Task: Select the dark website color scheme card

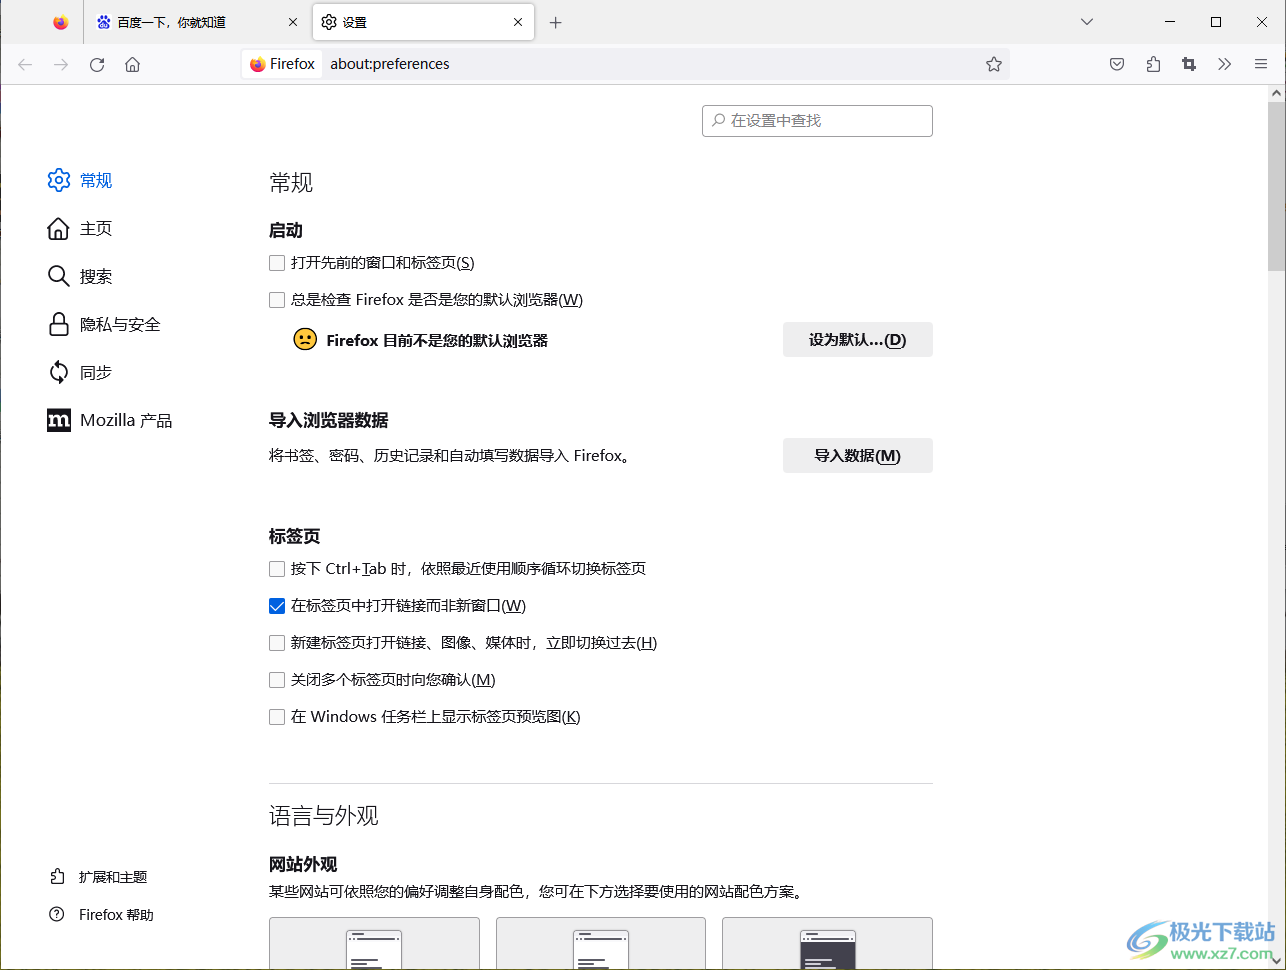Action: click(827, 943)
